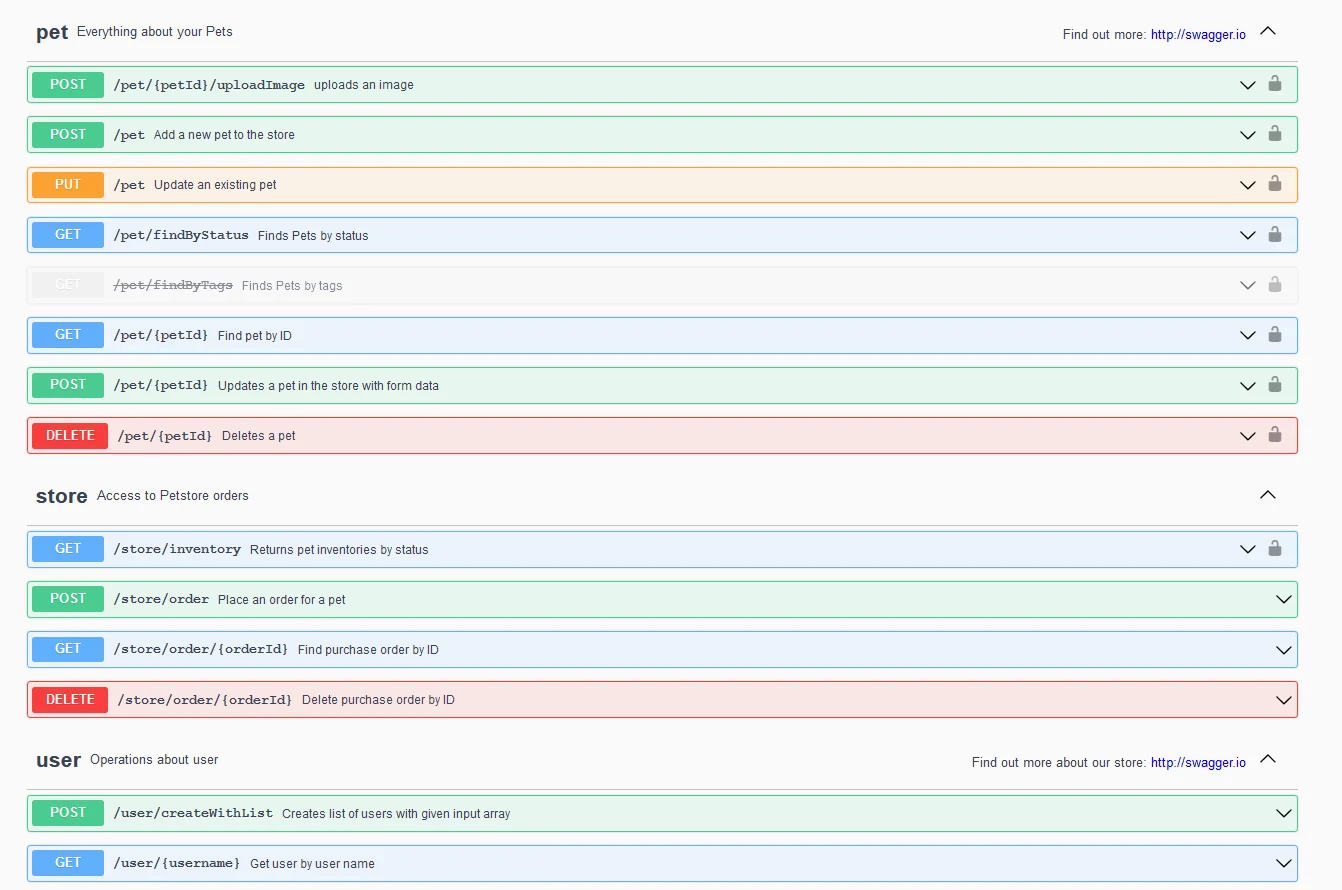Image resolution: width=1342 pixels, height=890 pixels.
Task: Click DELETE button for store order
Action: (x=70, y=699)
